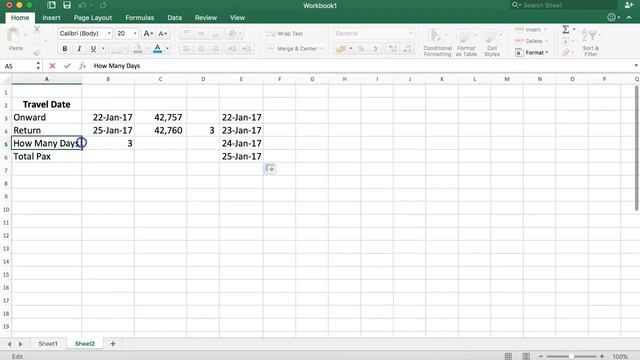Click the accounting currency format icon
Viewport: 640px width, 360px height.
(340, 49)
